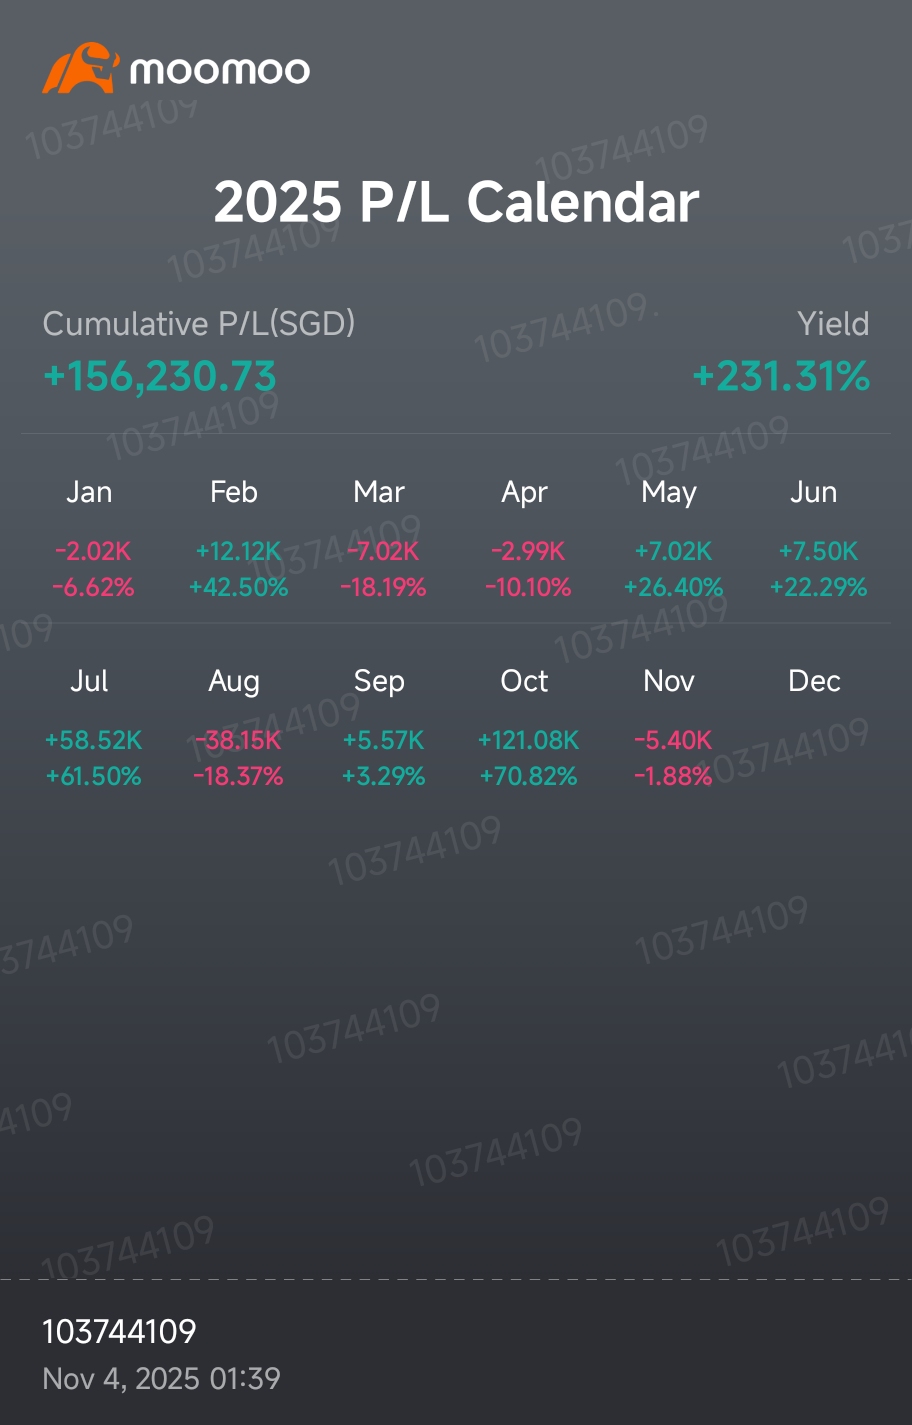Select the 2025 P/L Calendar title
This screenshot has height=1425, width=912.
click(456, 202)
